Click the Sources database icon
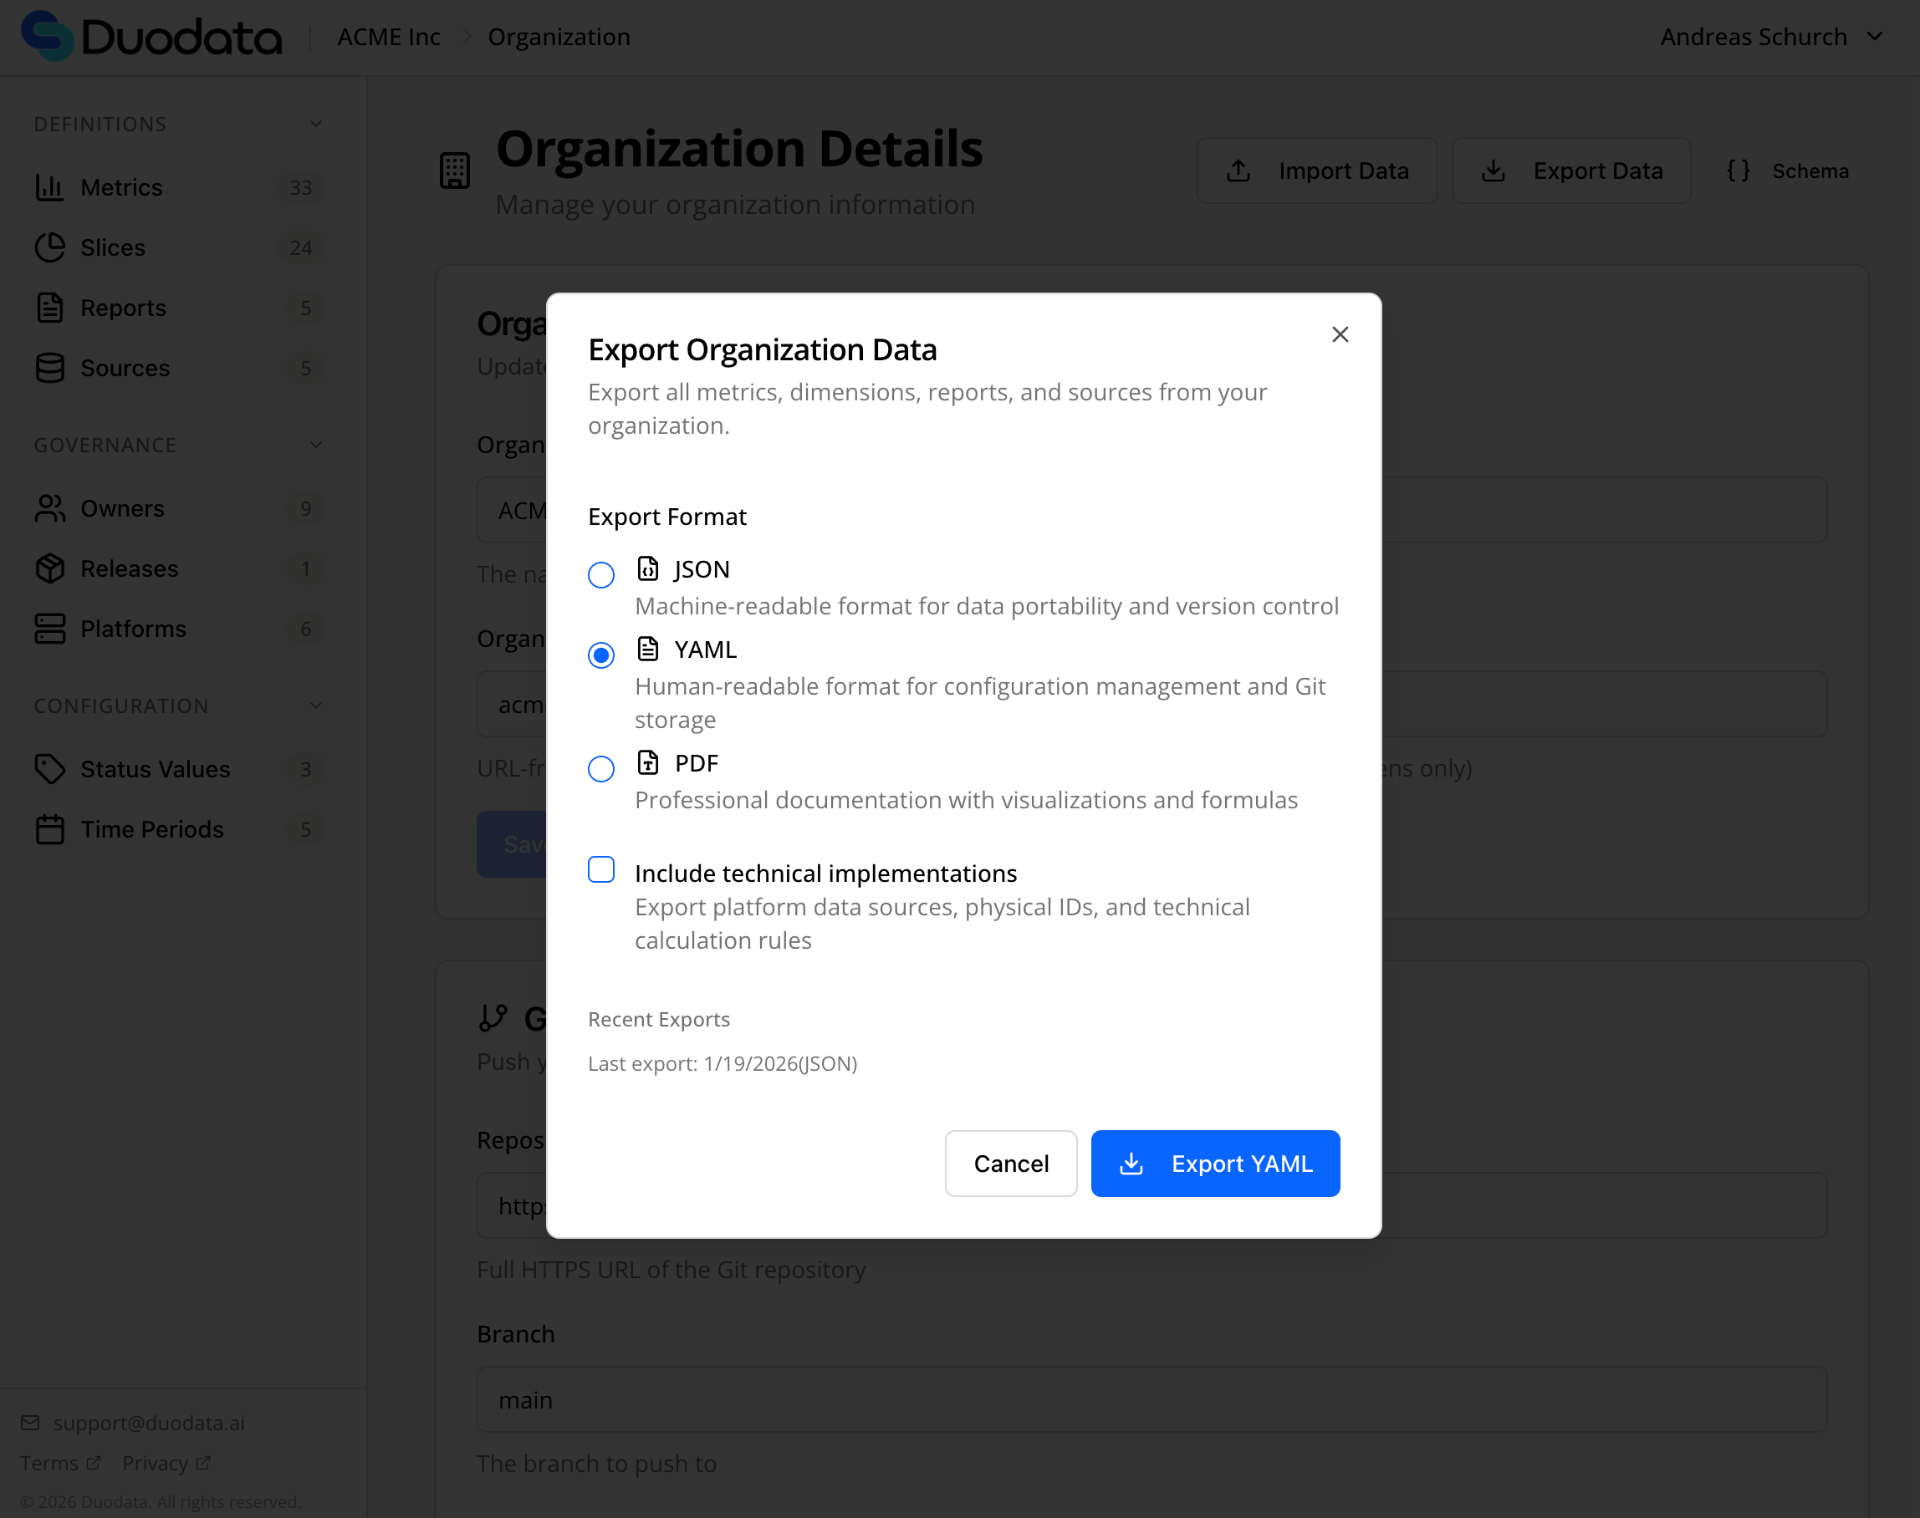Image resolution: width=1920 pixels, height=1518 pixels. click(x=49, y=368)
